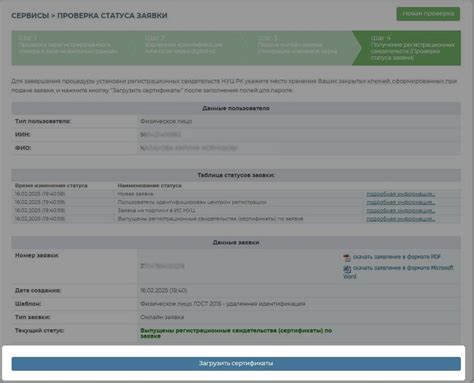474x383 pixels.
Task: Open подробная информация for Новая заявка row
Action: coord(401,194)
